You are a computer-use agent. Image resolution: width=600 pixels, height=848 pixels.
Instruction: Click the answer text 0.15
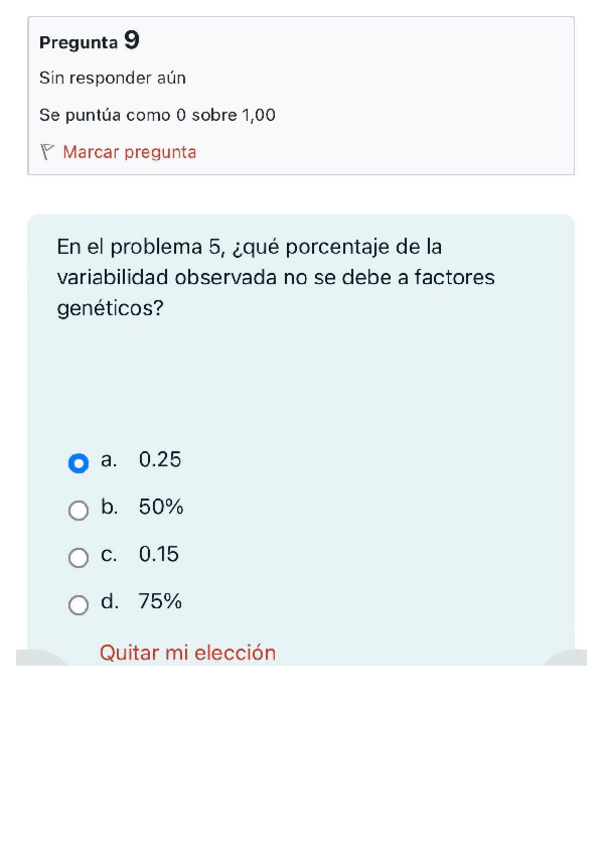click(159, 555)
